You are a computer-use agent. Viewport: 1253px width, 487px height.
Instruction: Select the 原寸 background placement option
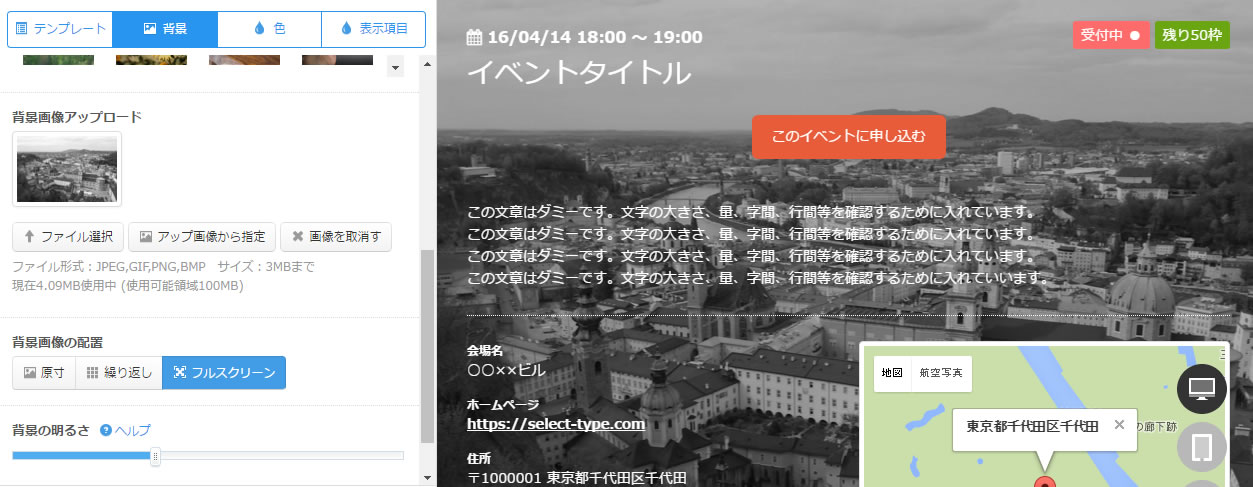click(x=44, y=373)
